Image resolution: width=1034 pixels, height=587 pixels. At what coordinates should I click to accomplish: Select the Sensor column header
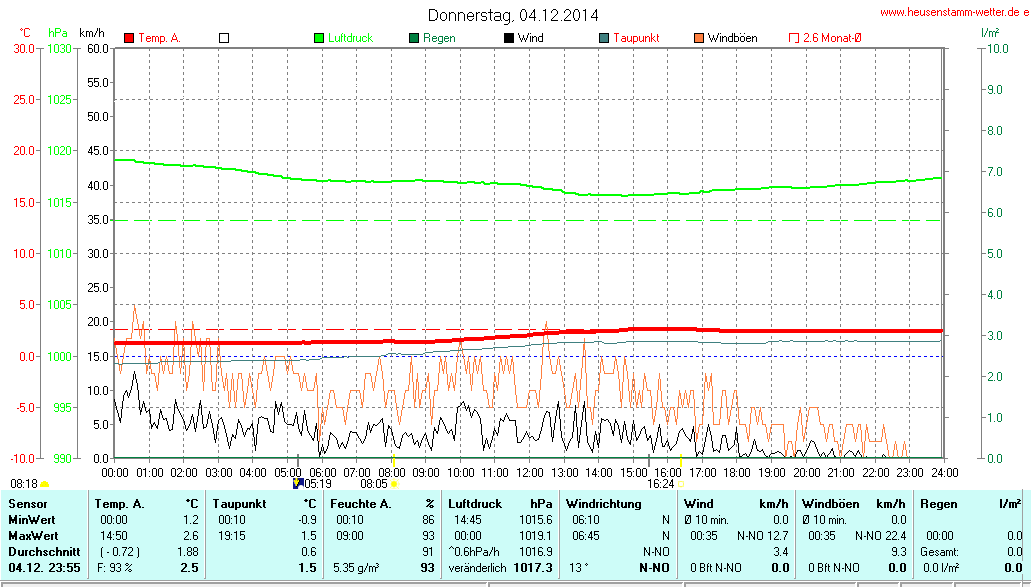(27, 504)
